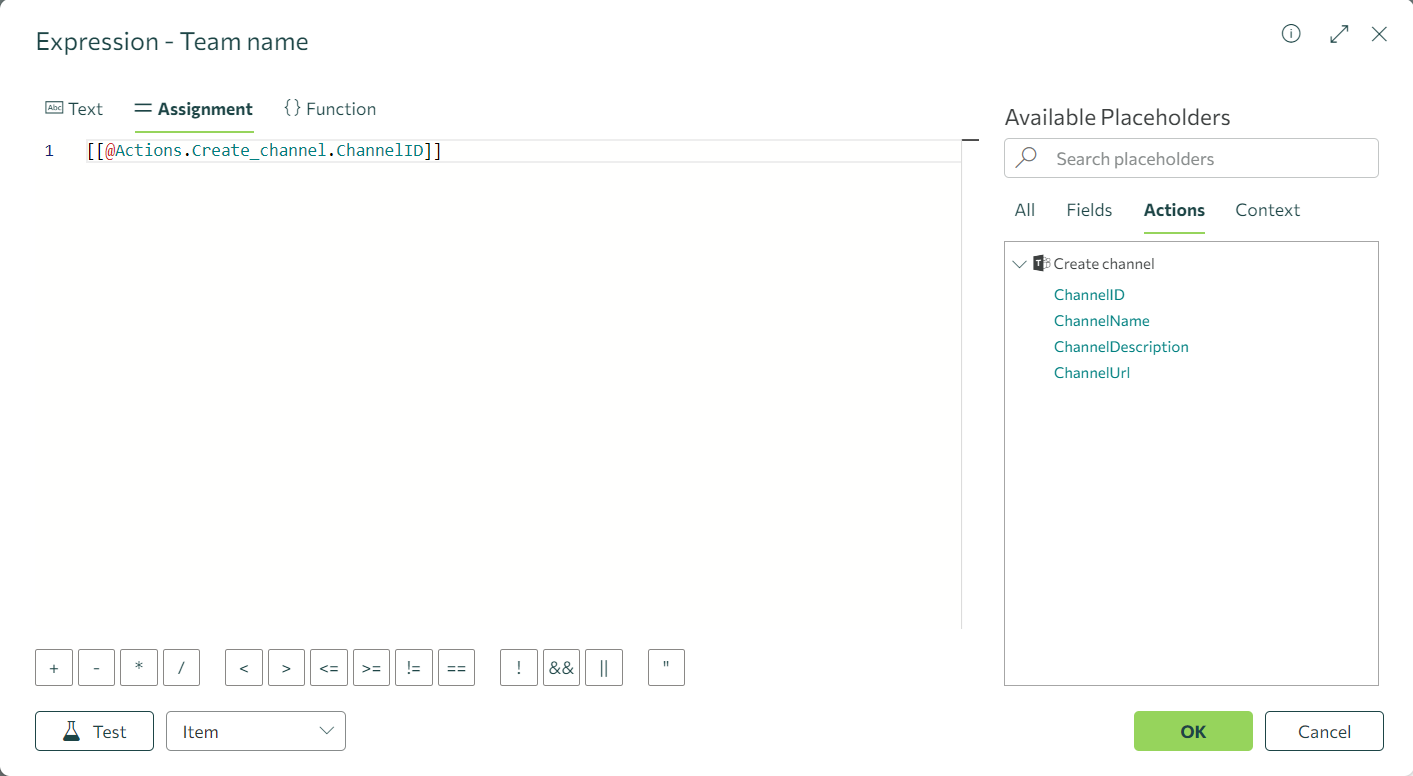Click the Teams icon beside Create channel
Viewport: 1413px width, 776px height.
(1041, 264)
